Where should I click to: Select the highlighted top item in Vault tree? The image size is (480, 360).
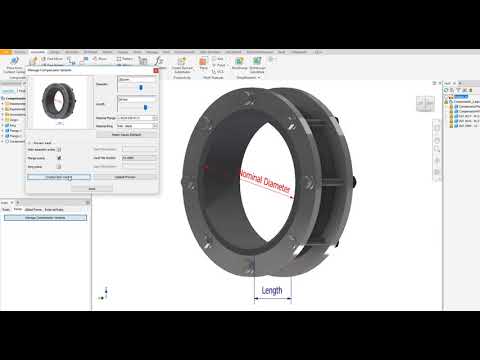pos(461,97)
